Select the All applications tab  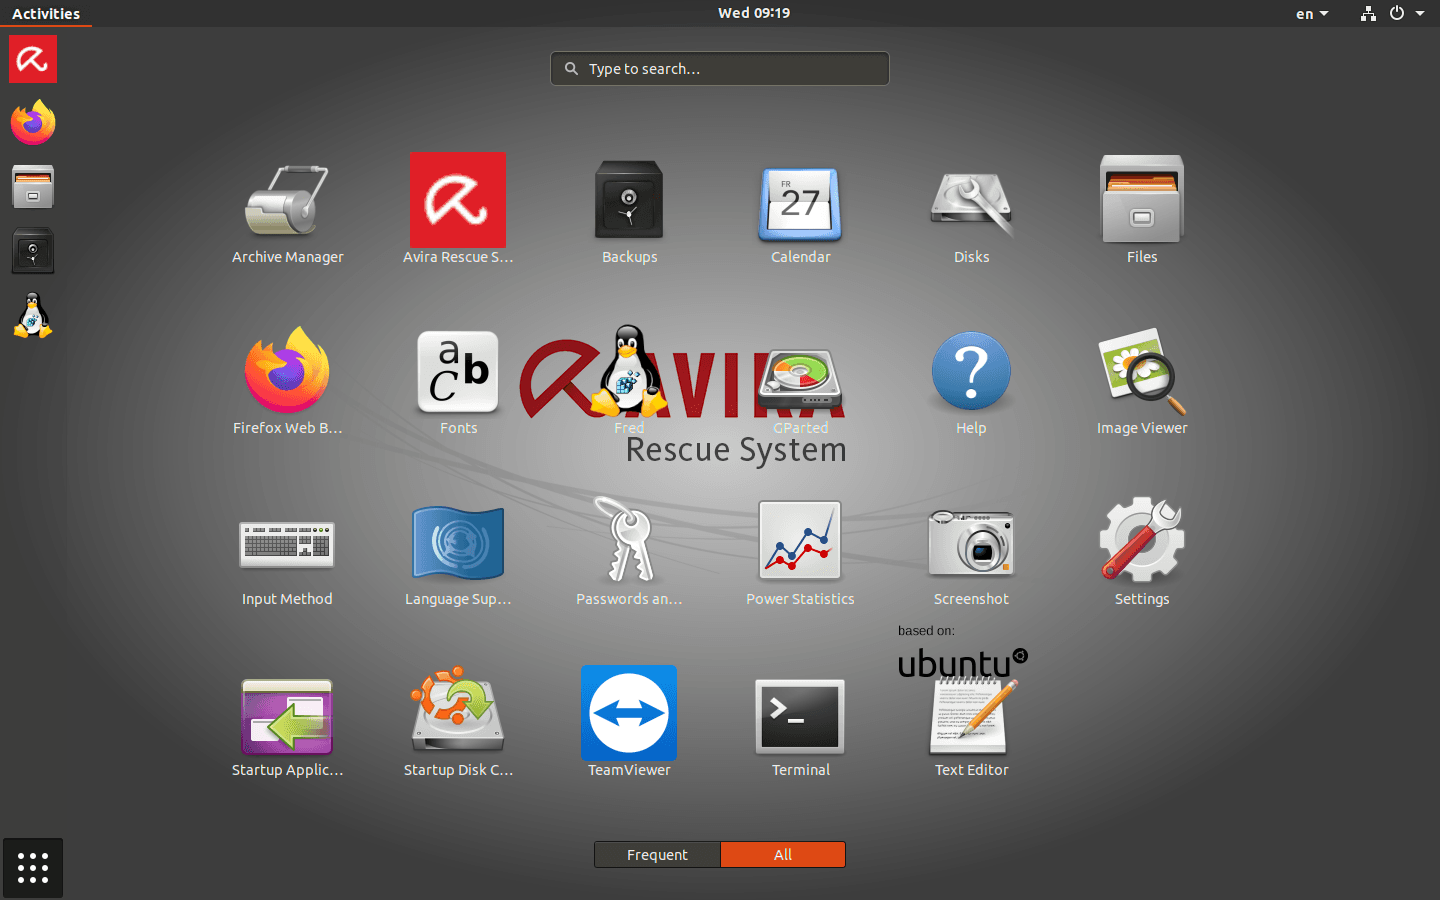pos(783,854)
